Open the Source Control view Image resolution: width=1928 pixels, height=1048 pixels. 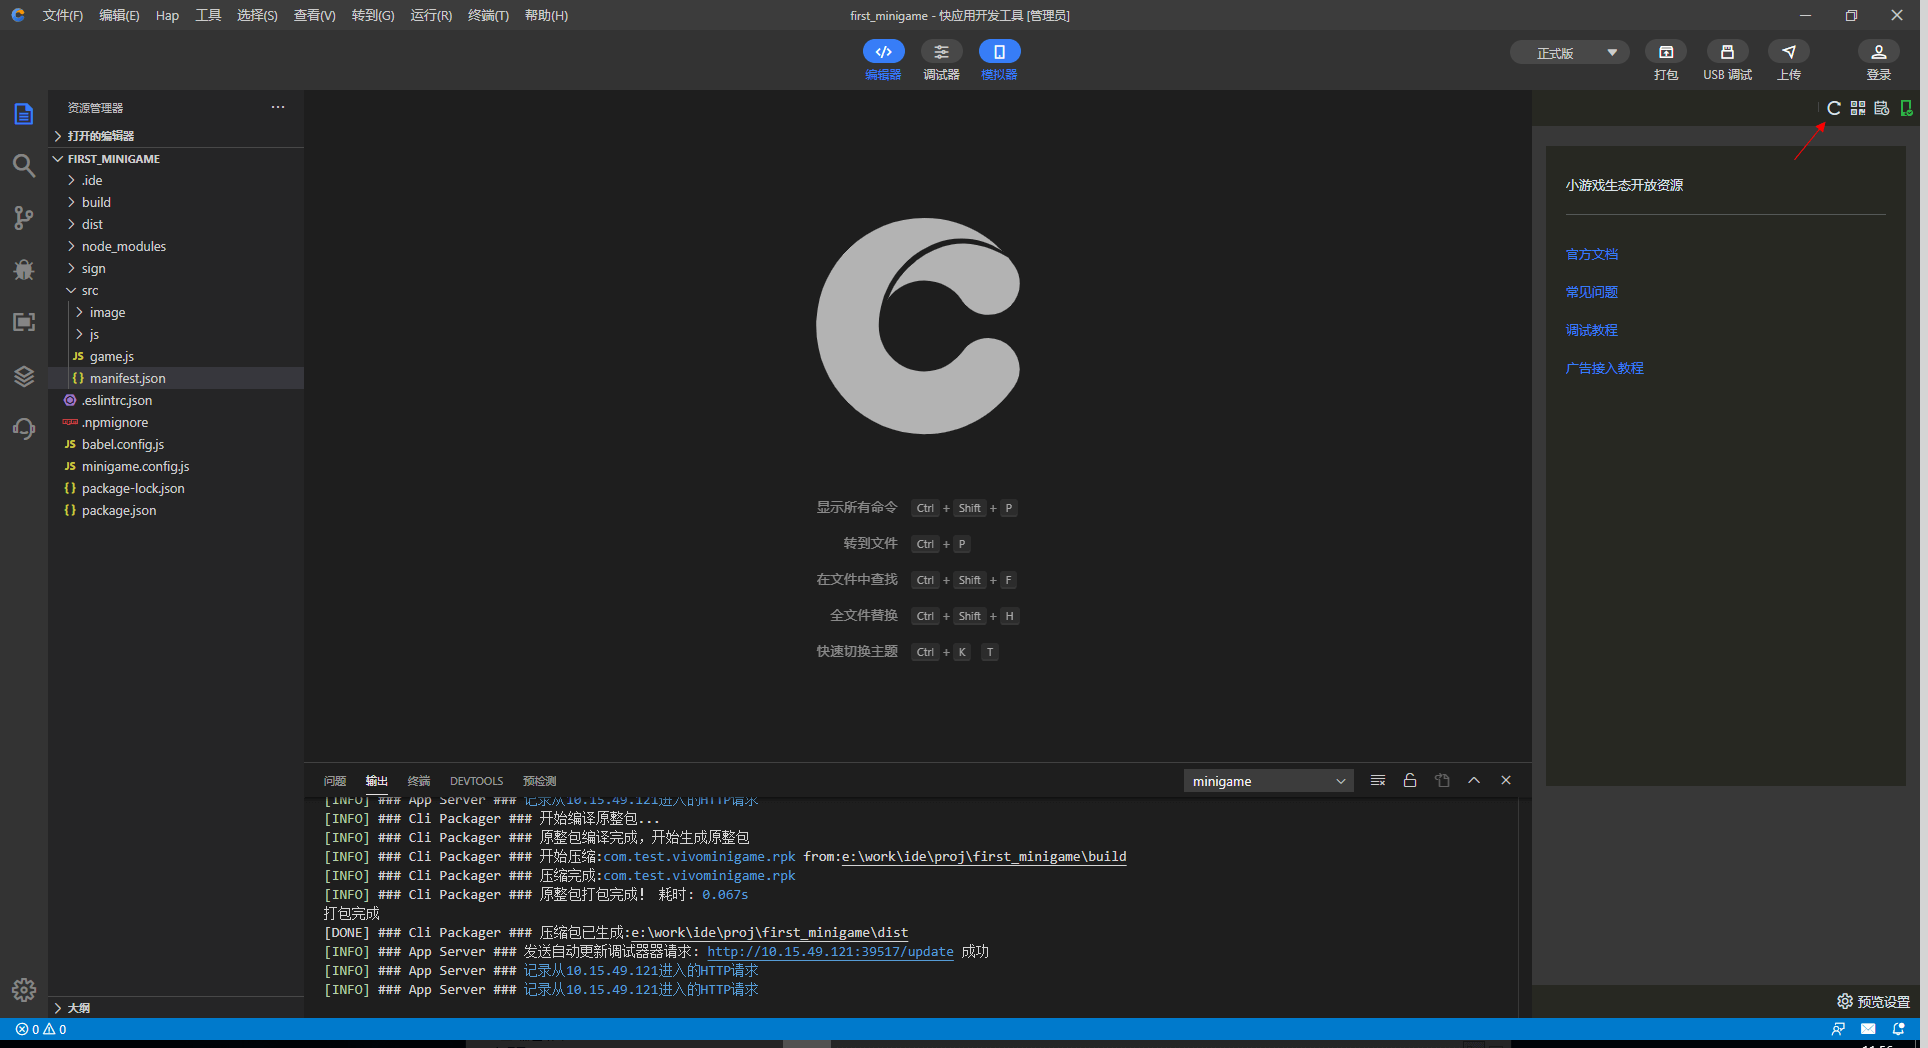[x=24, y=218]
